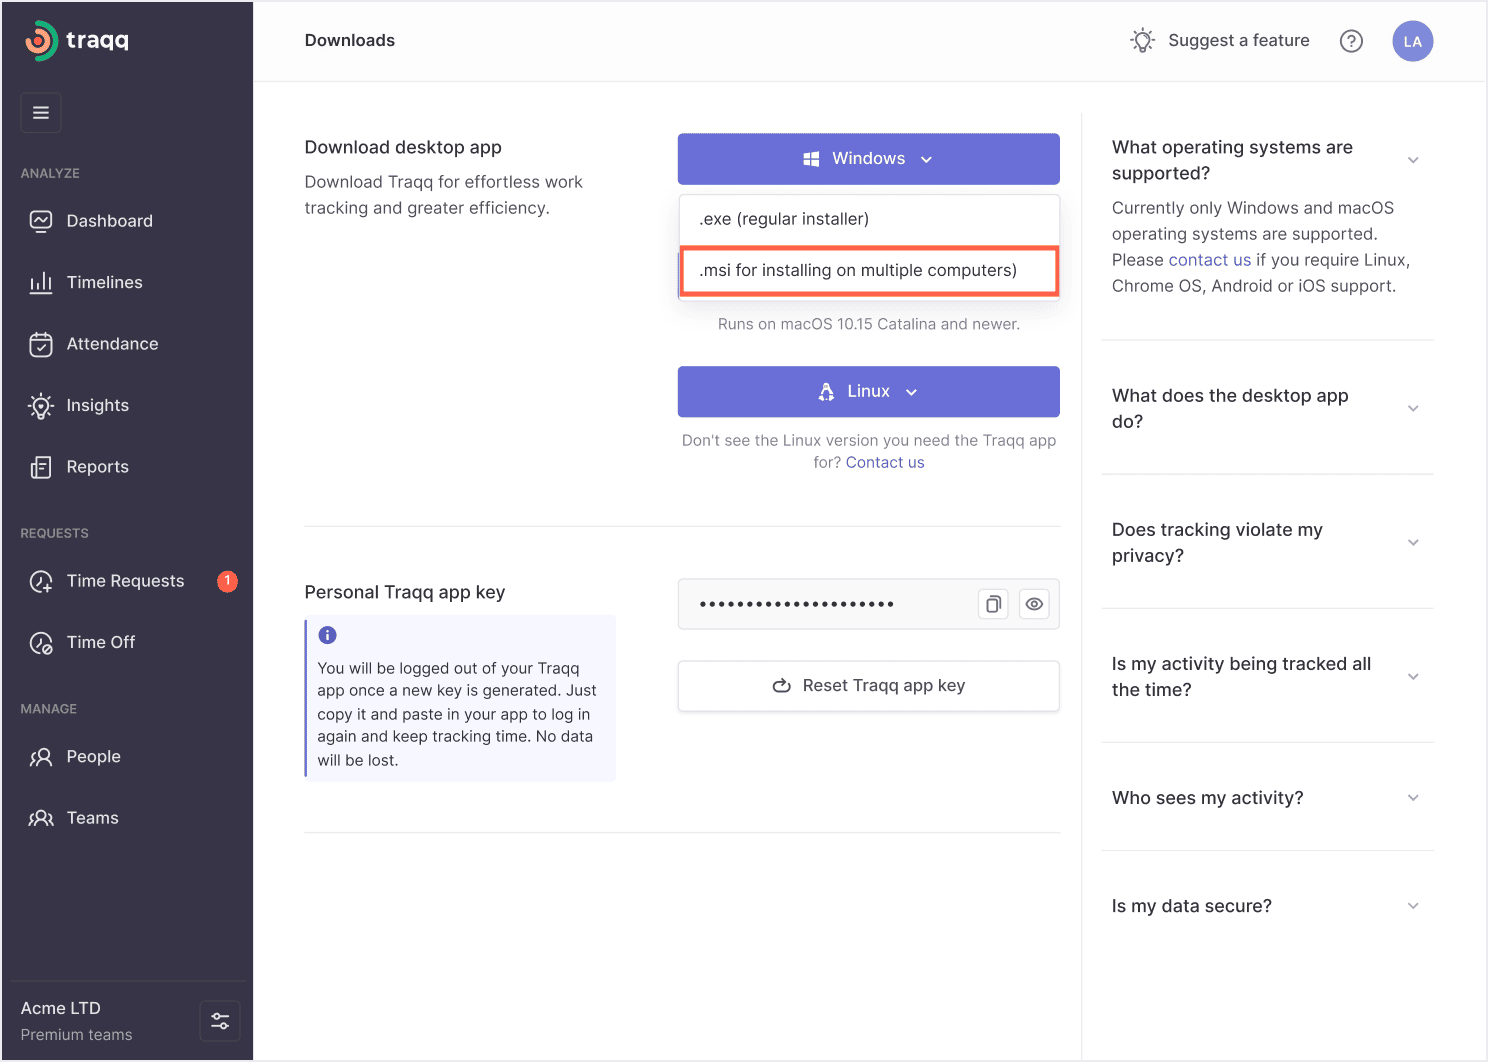Click the Suggest a feature link

point(1220,41)
